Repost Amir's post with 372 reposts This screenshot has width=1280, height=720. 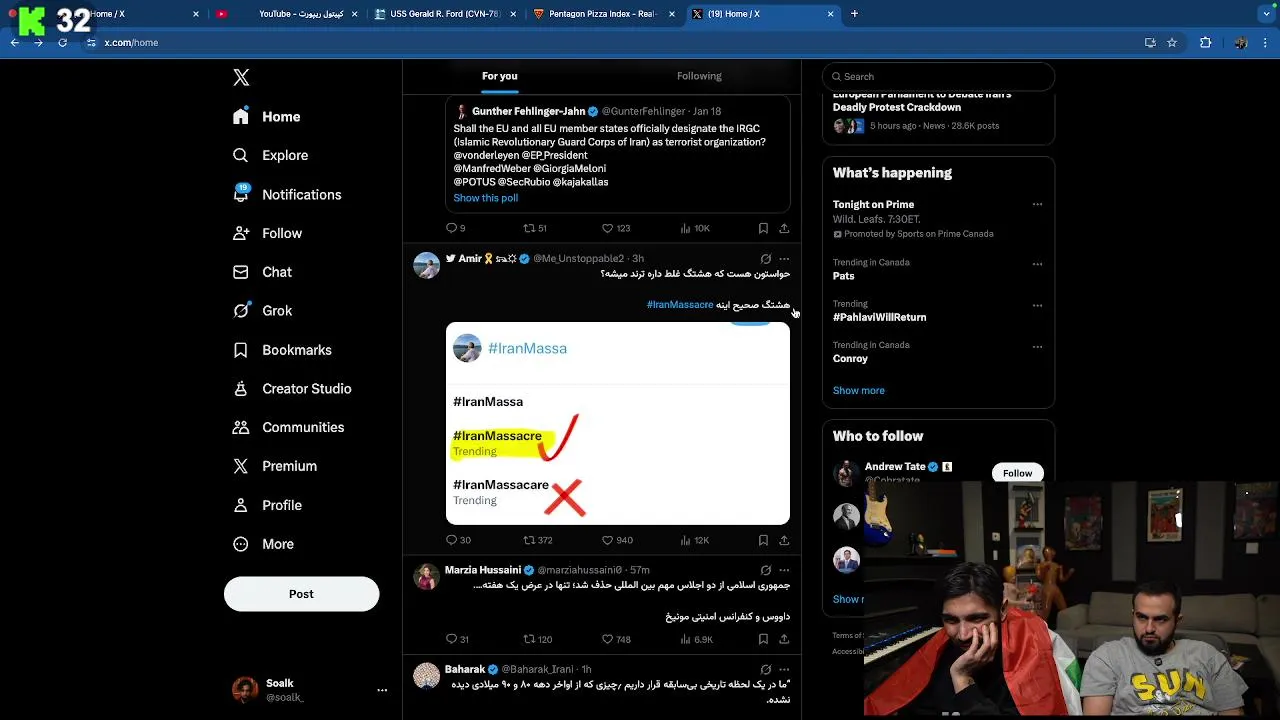[538, 540]
